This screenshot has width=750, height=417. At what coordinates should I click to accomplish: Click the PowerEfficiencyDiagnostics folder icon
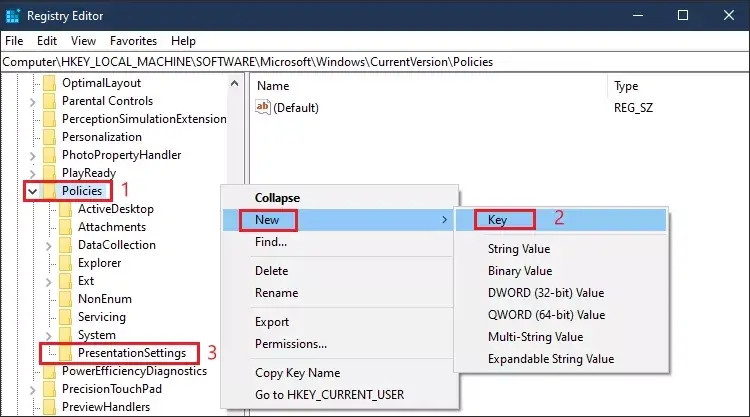point(49,372)
